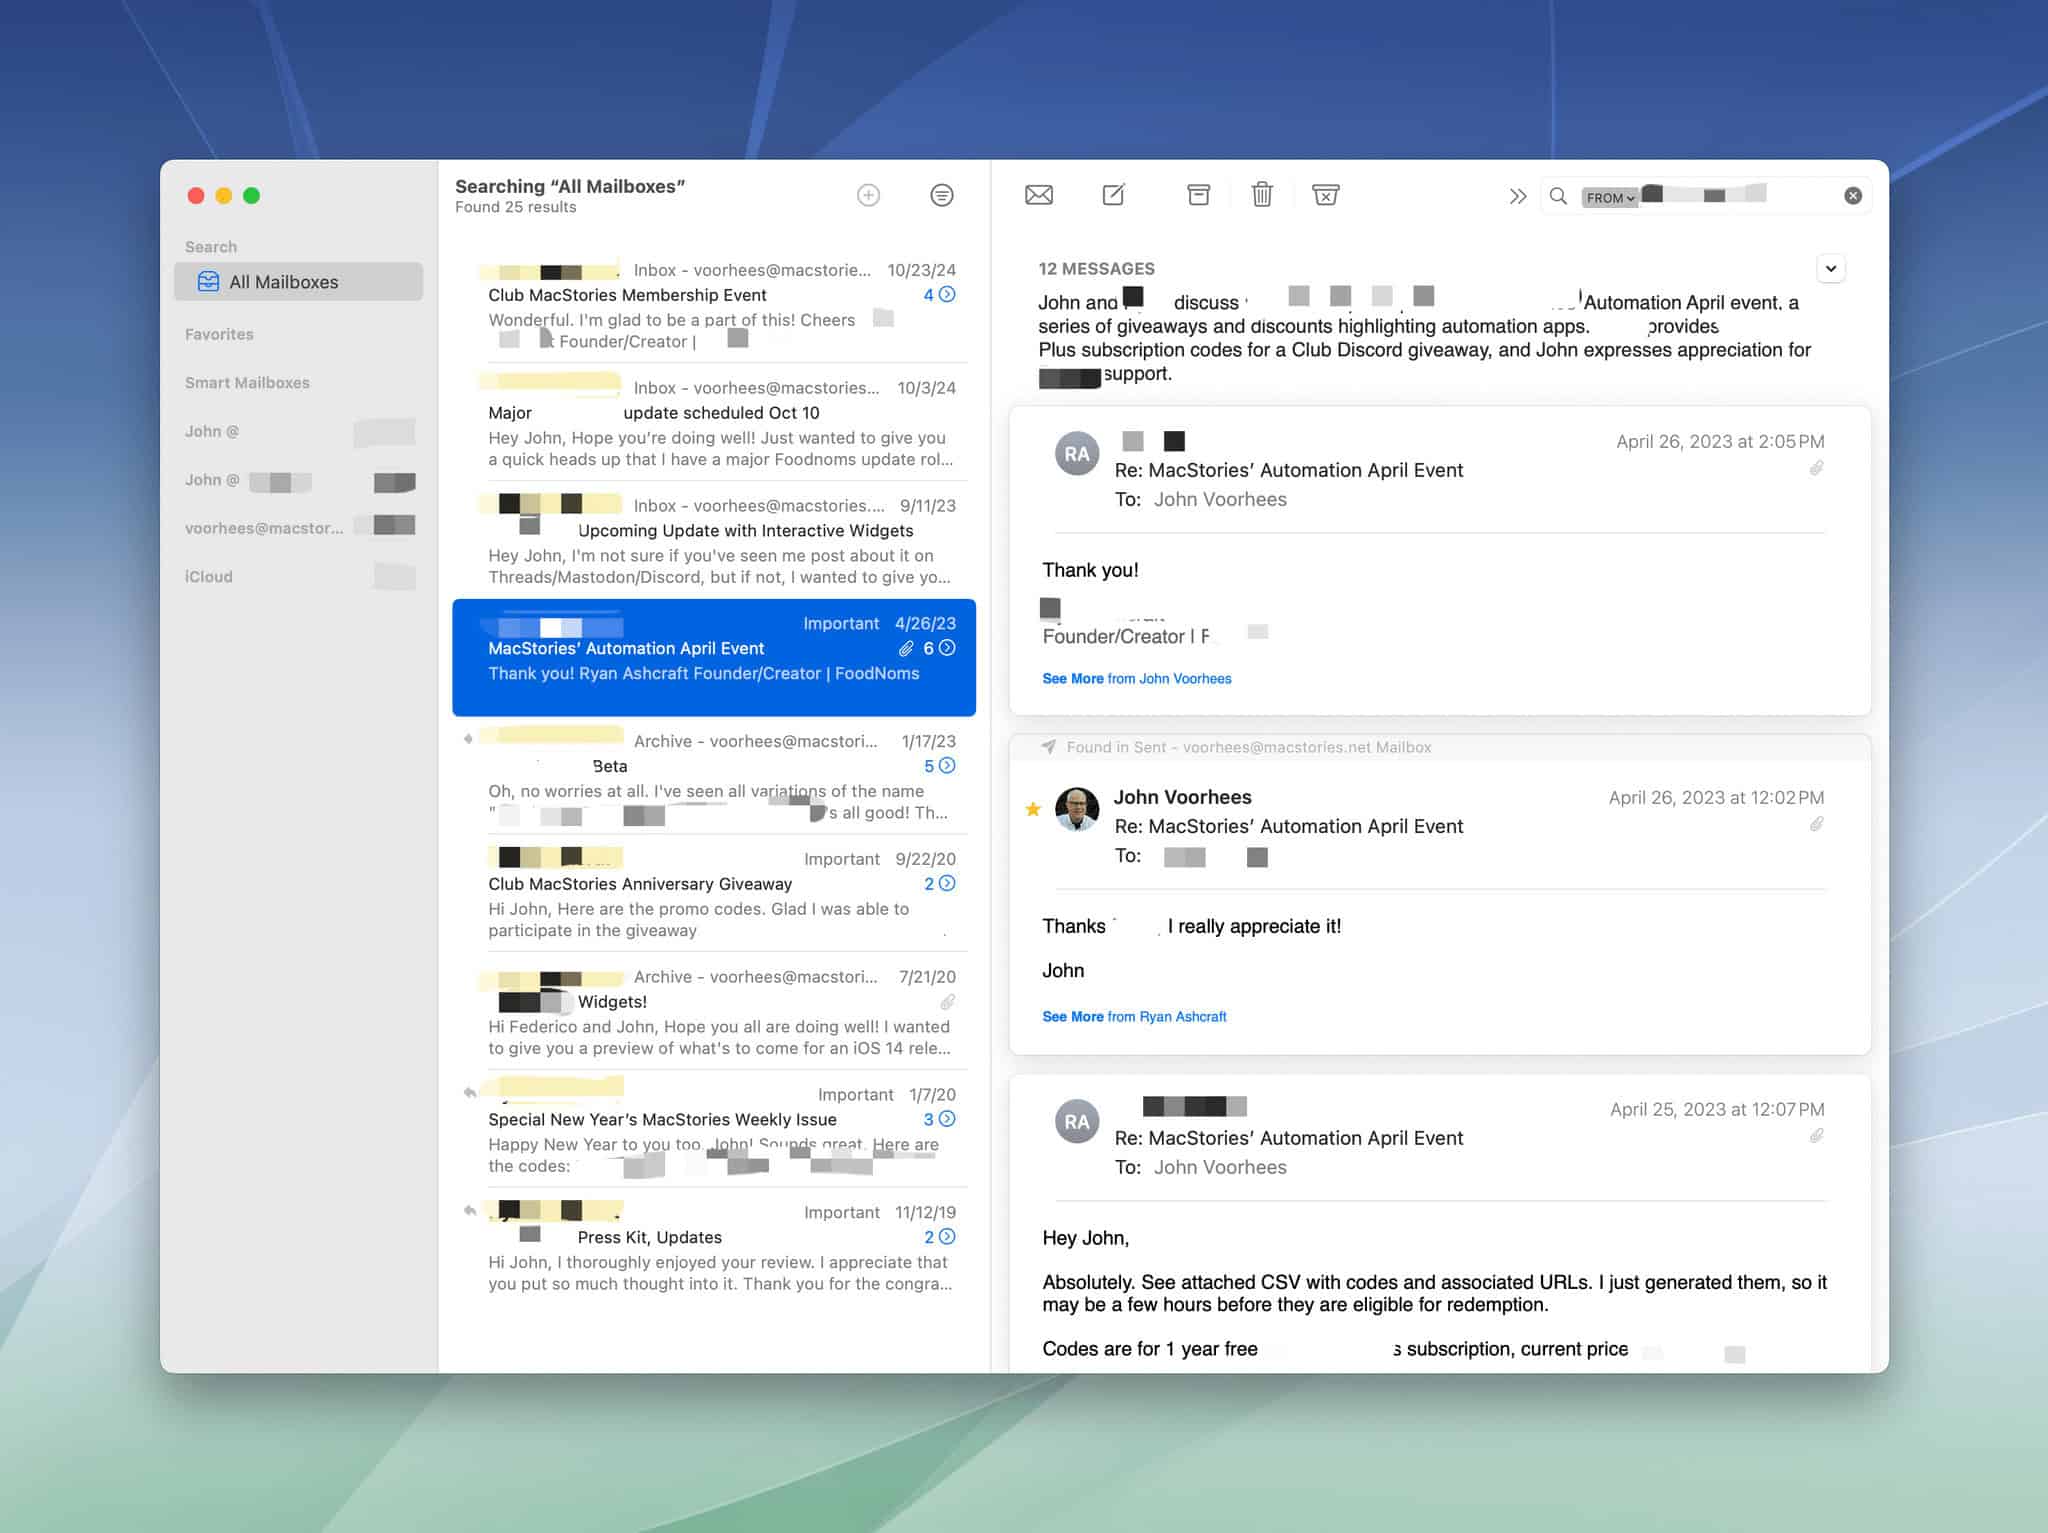Select MacStories' Automation April Event message
The height and width of the screenshot is (1533, 2048).
click(x=714, y=658)
